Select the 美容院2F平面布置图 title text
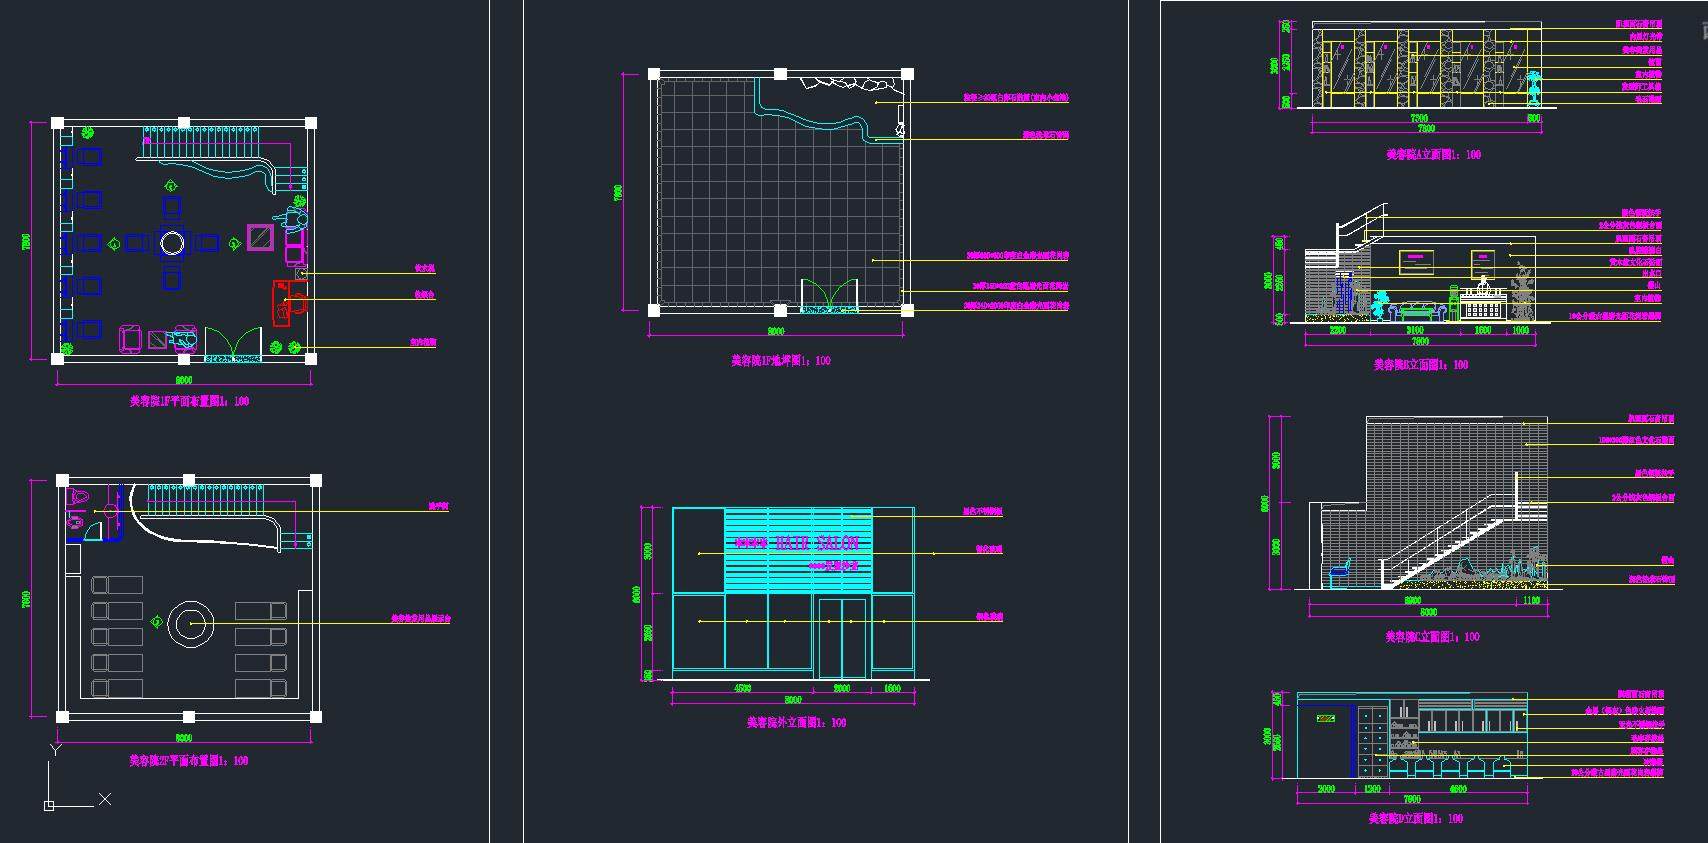Image resolution: width=1708 pixels, height=843 pixels. pyautogui.click(x=188, y=761)
